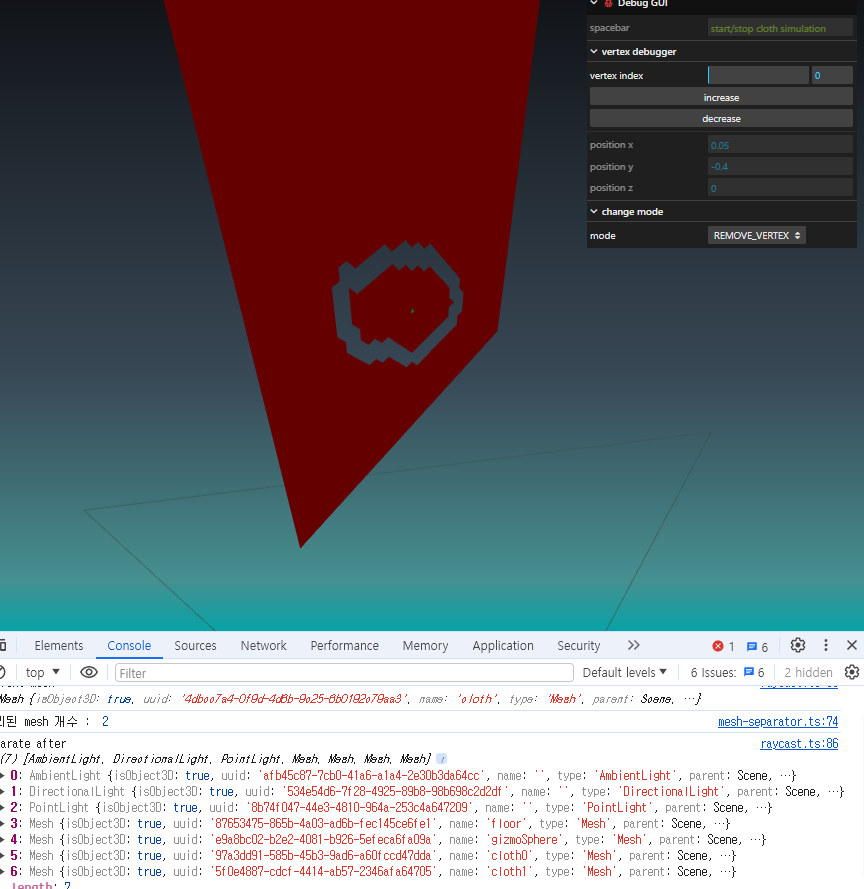Click the Debug GUI bug icon
Viewport: 864px width, 889px height.
608,3
